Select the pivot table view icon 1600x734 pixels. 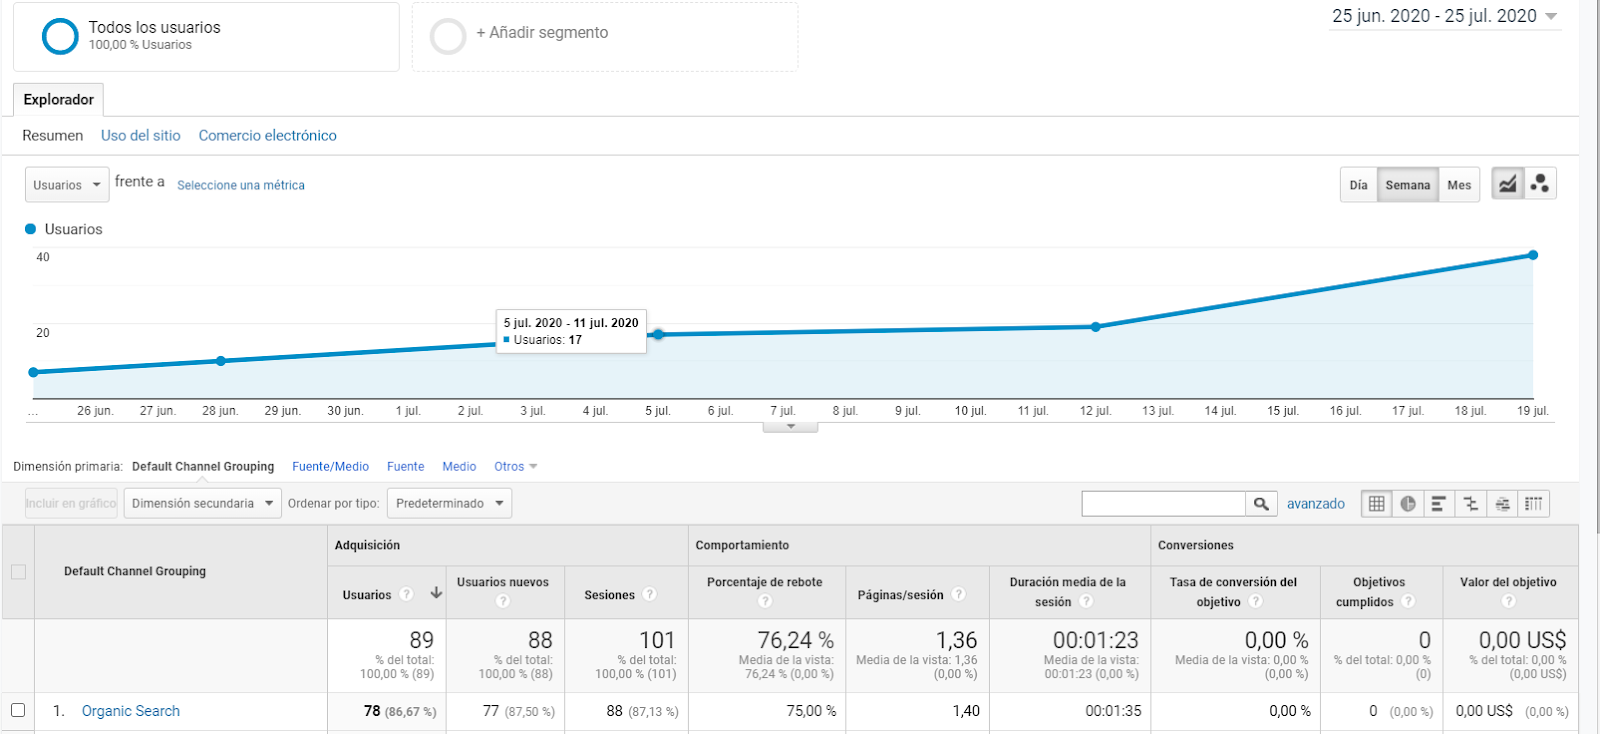click(1533, 504)
